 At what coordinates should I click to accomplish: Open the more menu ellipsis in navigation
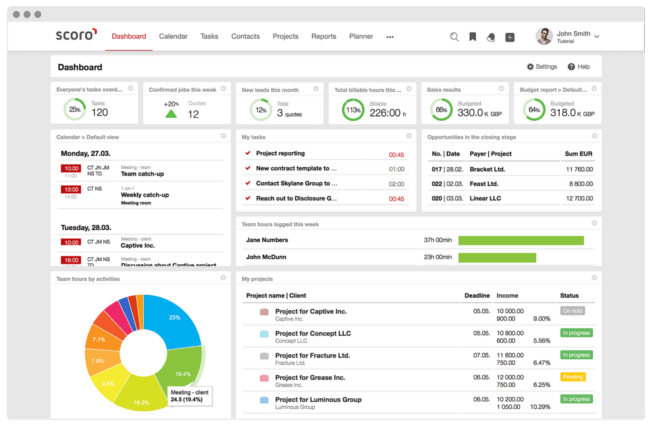(390, 37)
